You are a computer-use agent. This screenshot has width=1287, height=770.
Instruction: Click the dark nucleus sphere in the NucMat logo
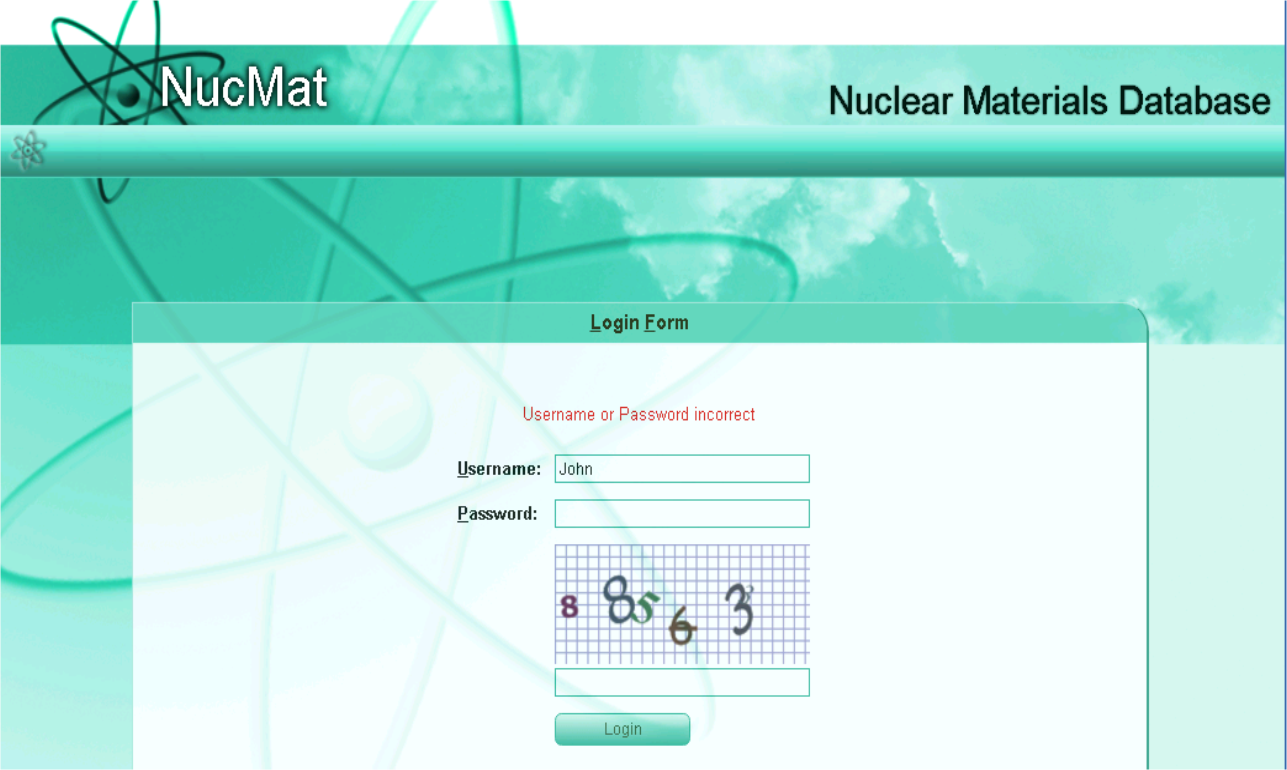pyautogui.click(x=129, y=95)
